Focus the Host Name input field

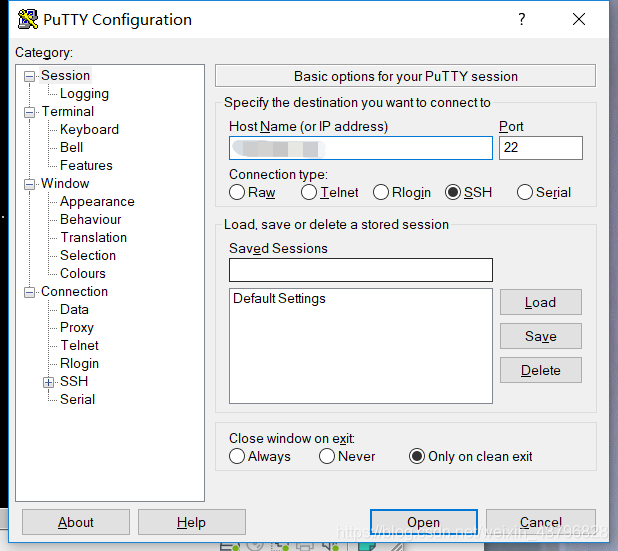point(361,148)
